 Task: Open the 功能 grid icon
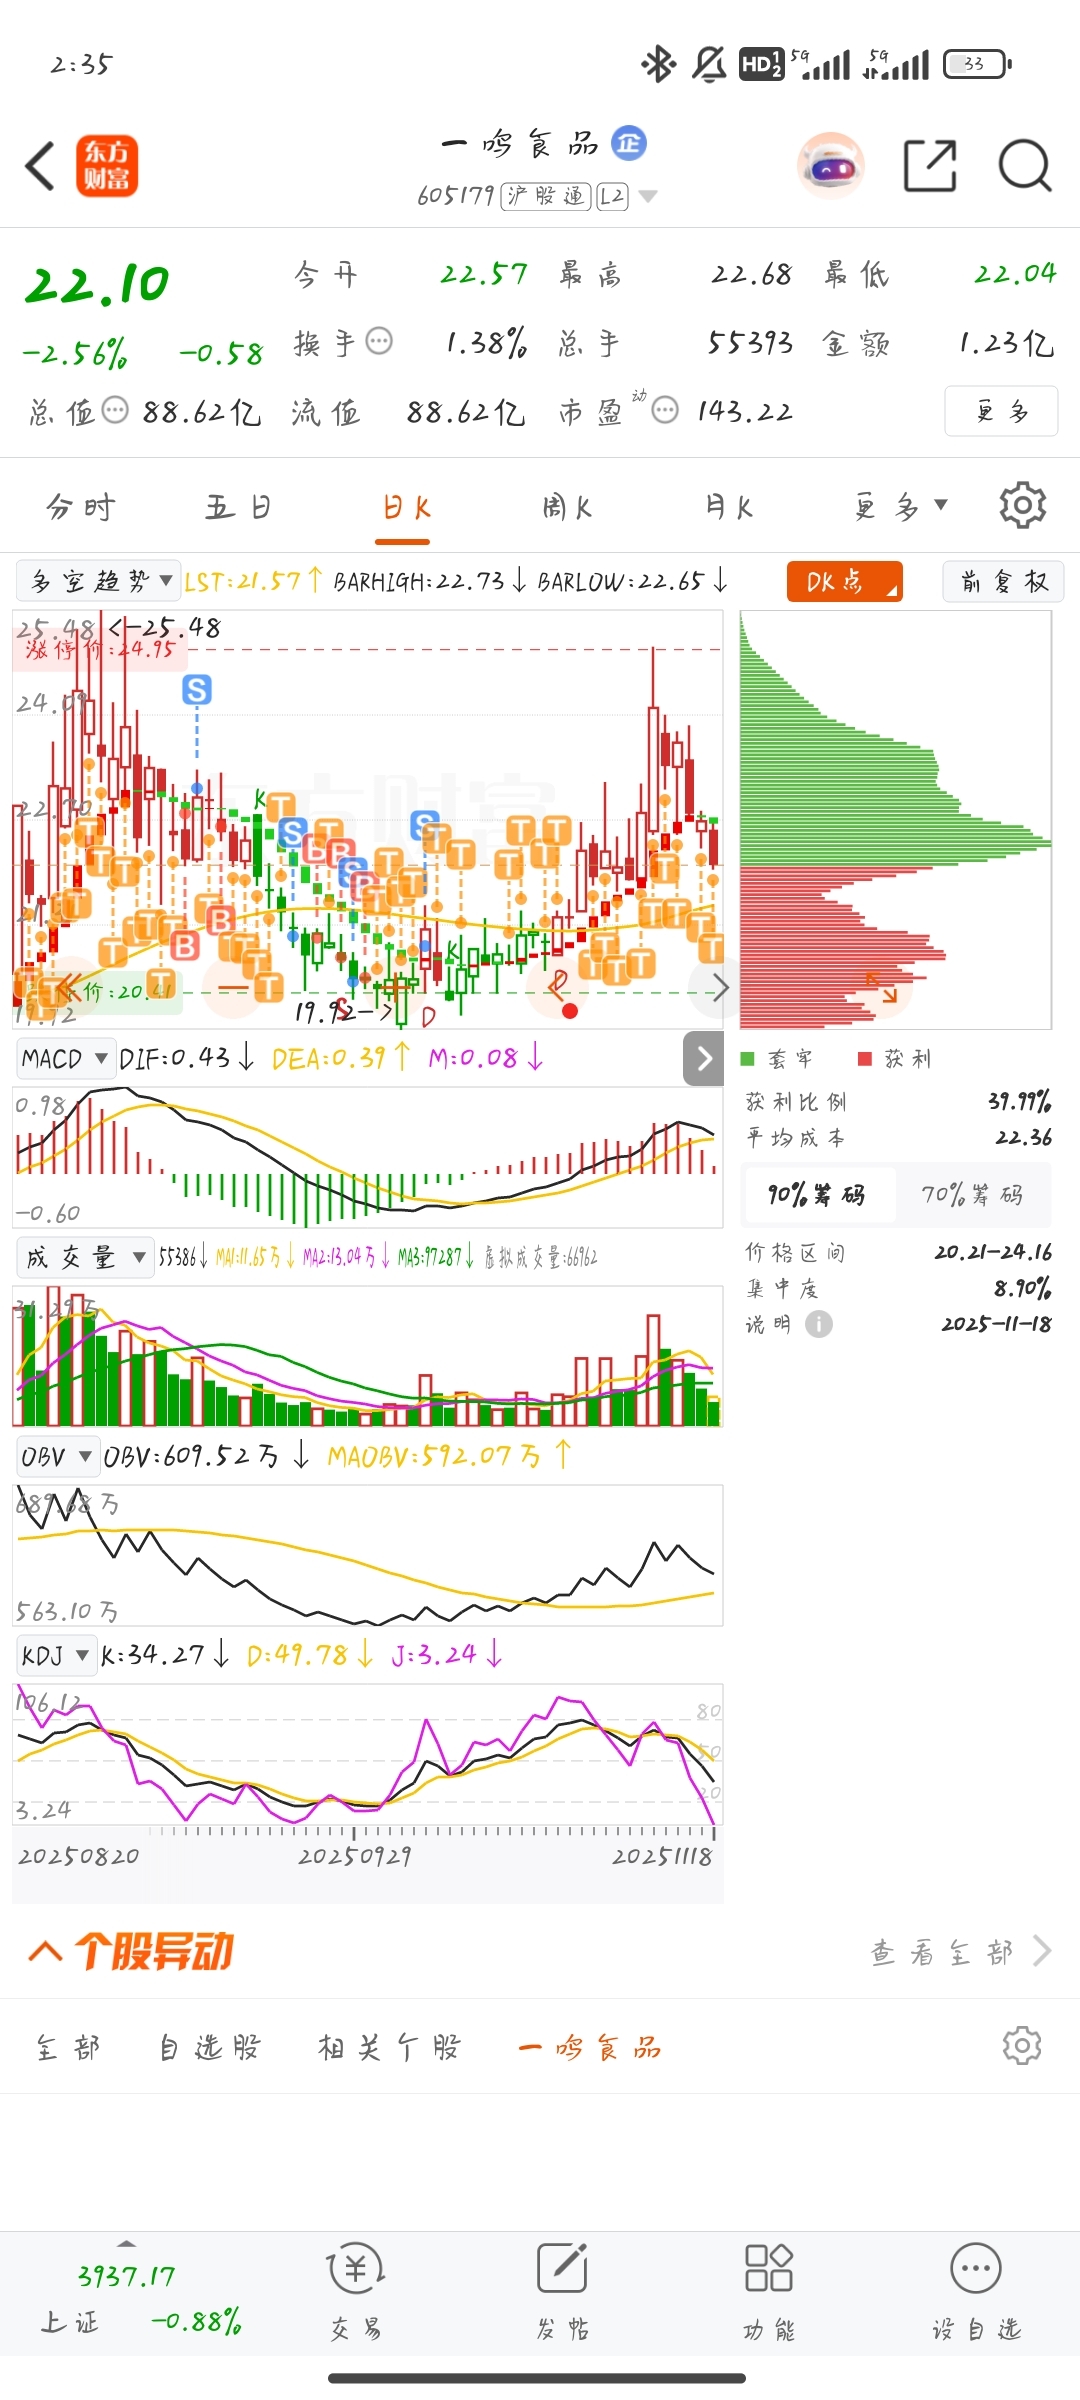coord(769,2268)
